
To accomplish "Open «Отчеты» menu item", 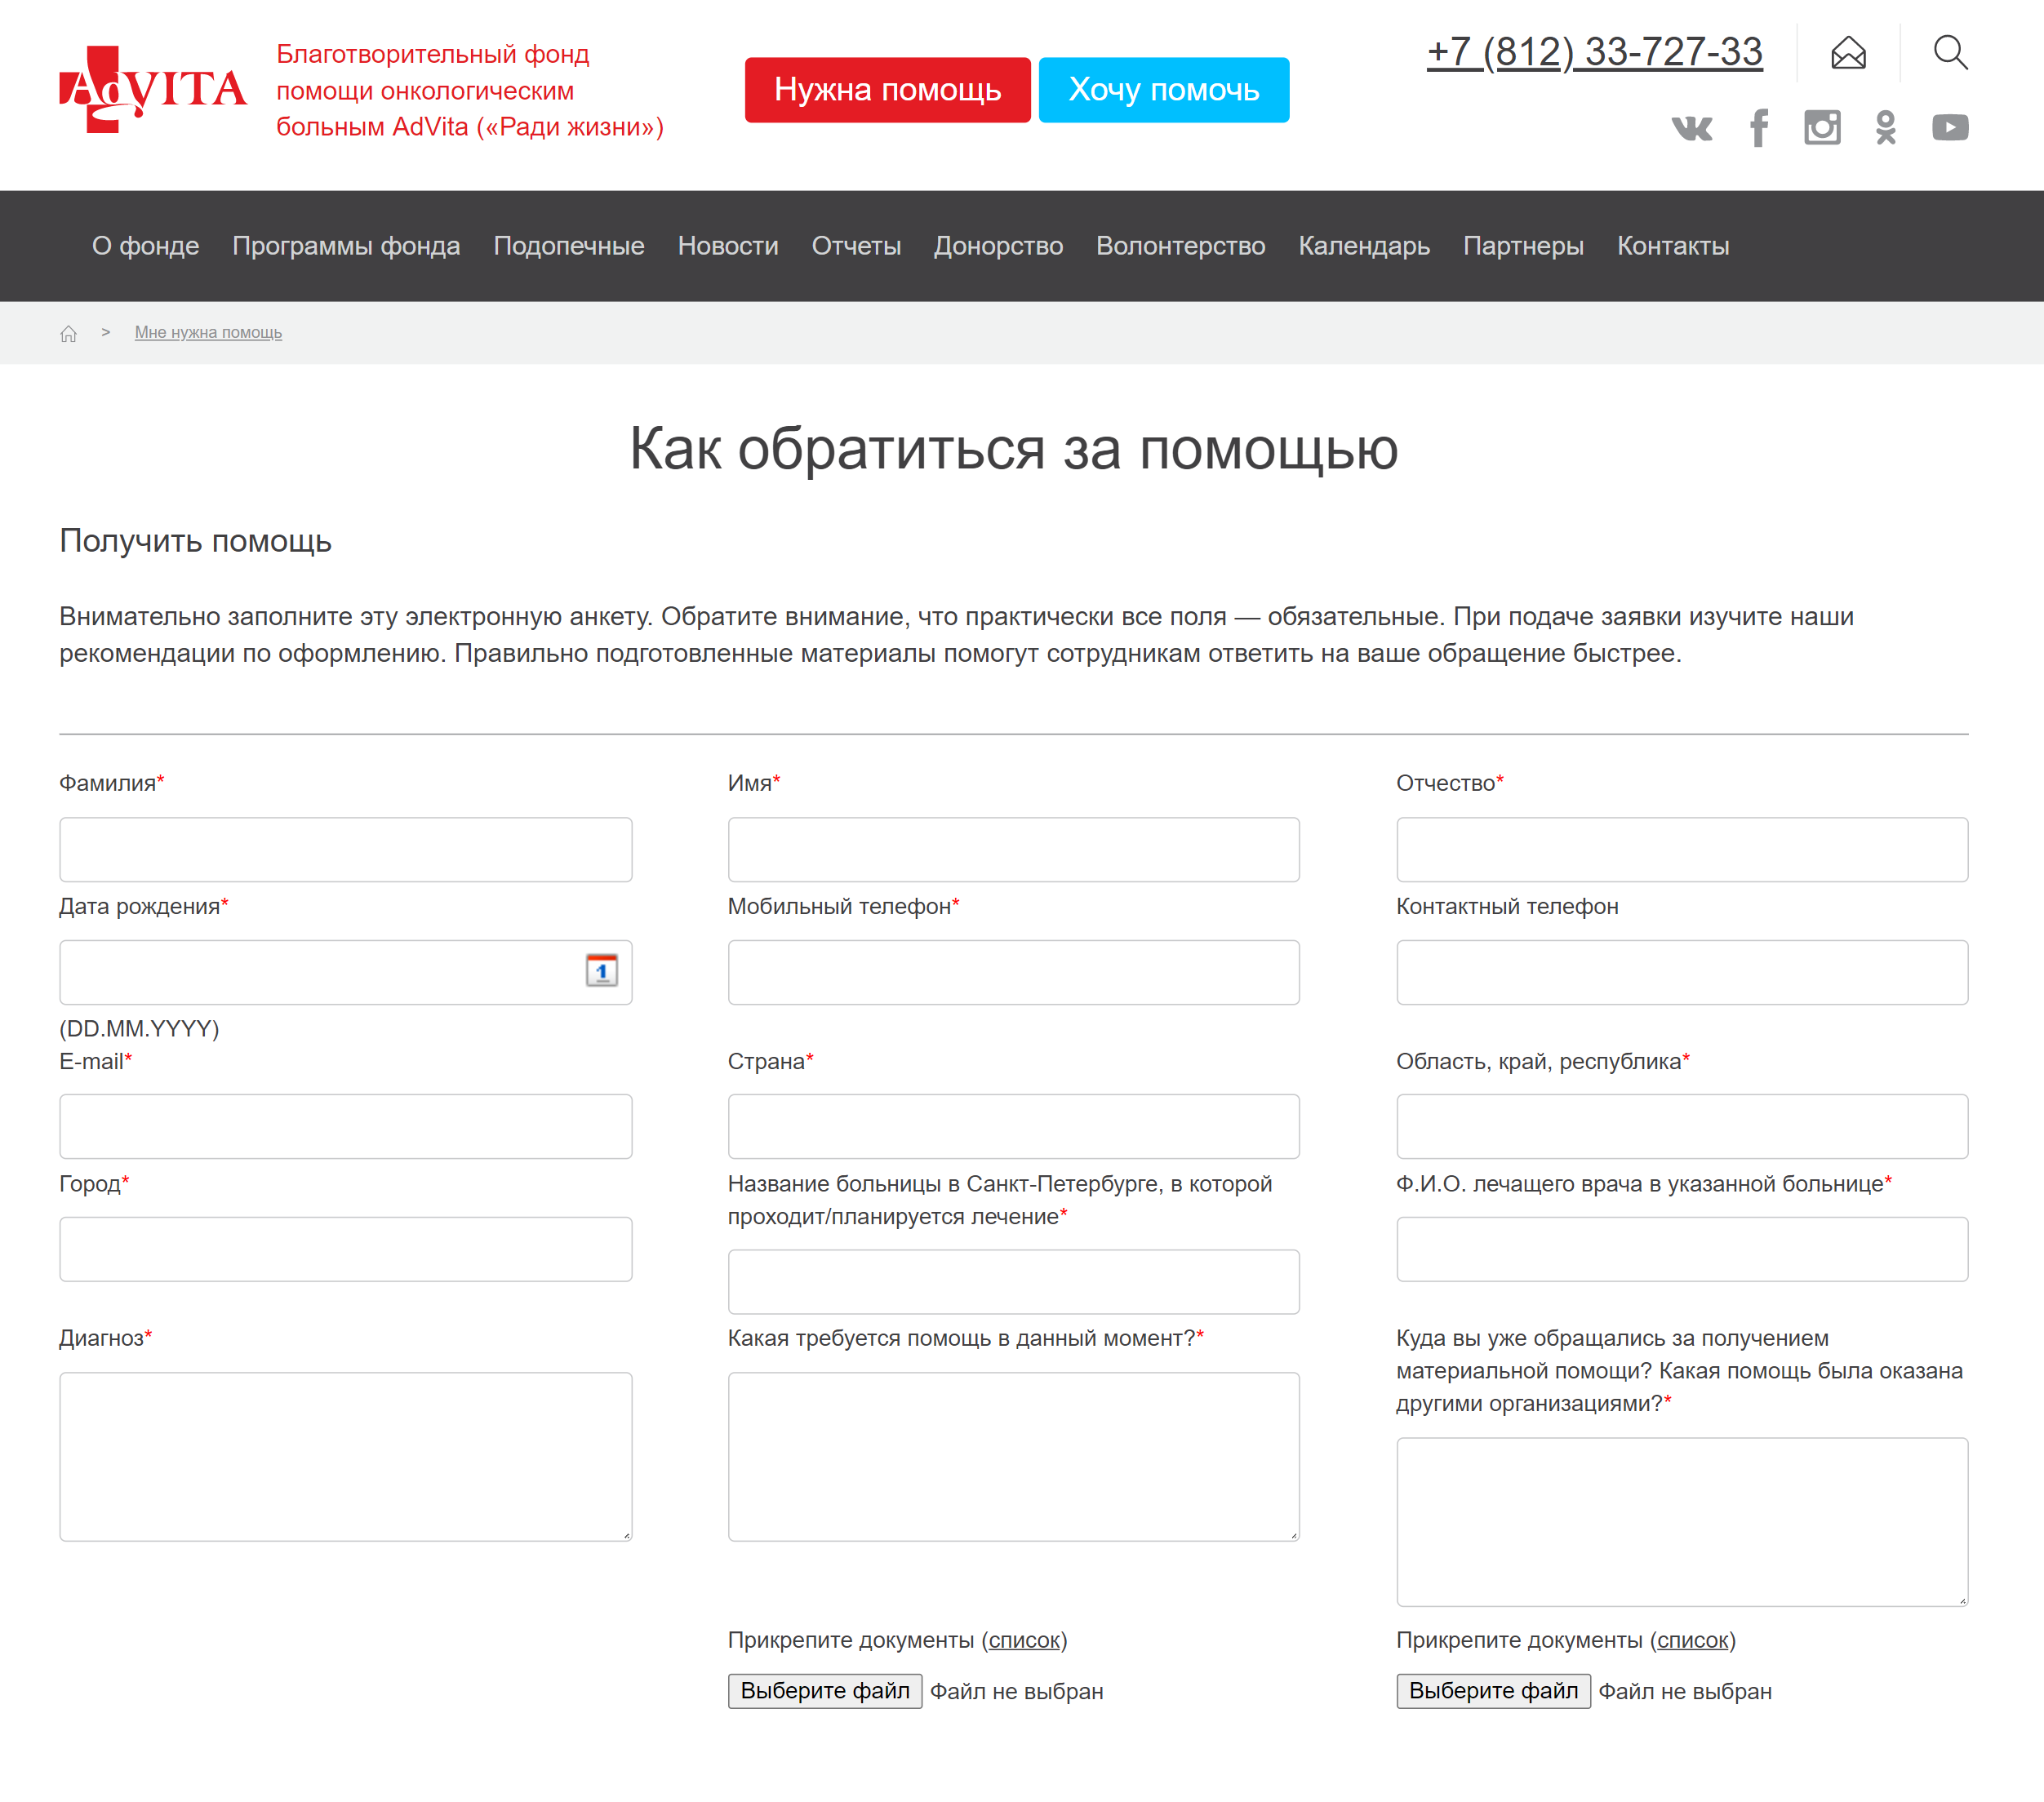I will 856,246.
